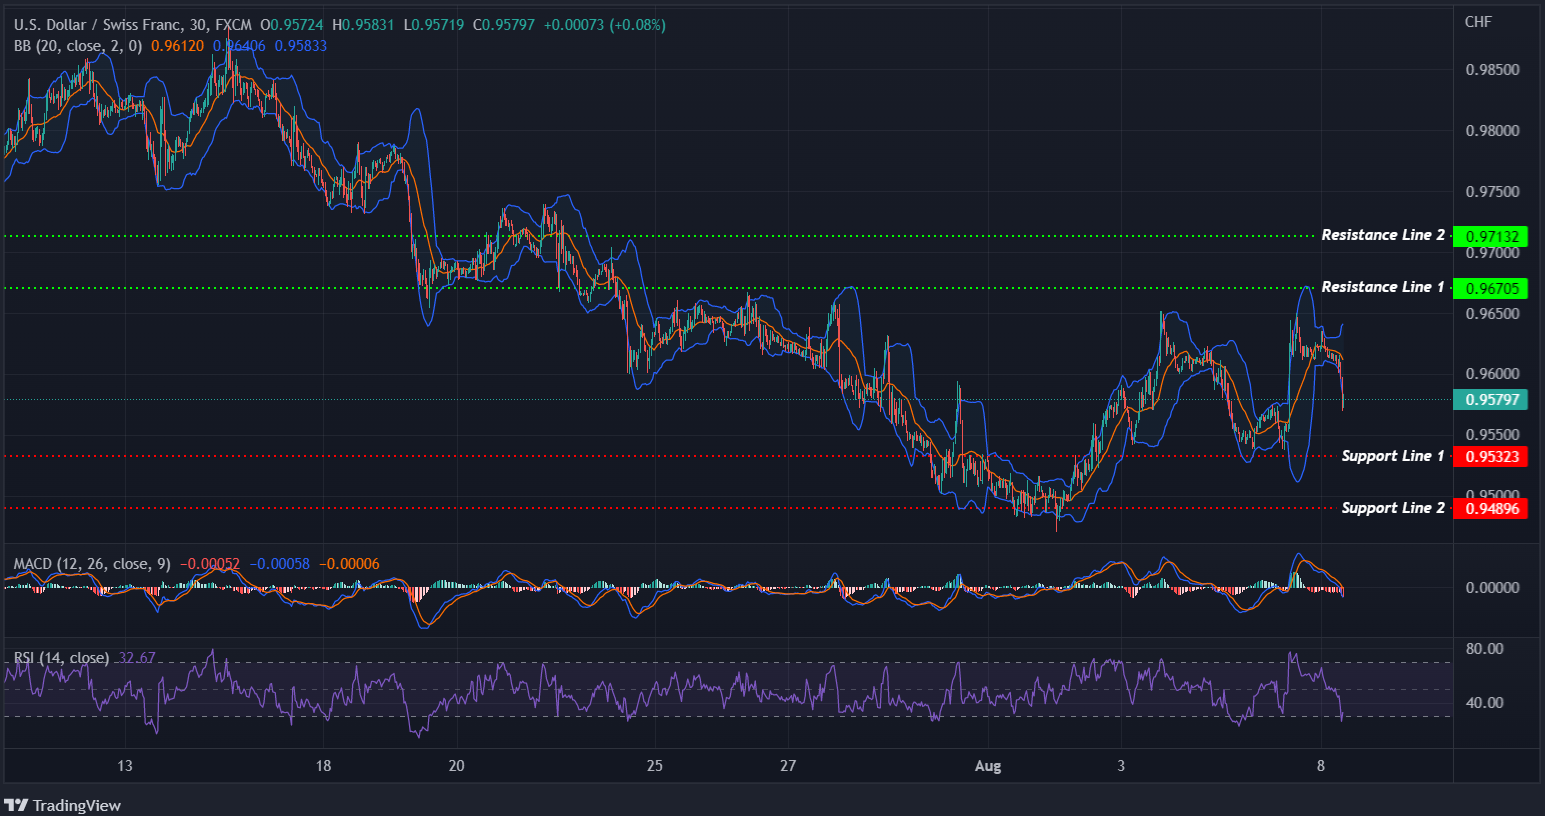Screen dimensions: 1545x816
Task: Click the red Support Line 1 price flag
Action: [1490, 456]
